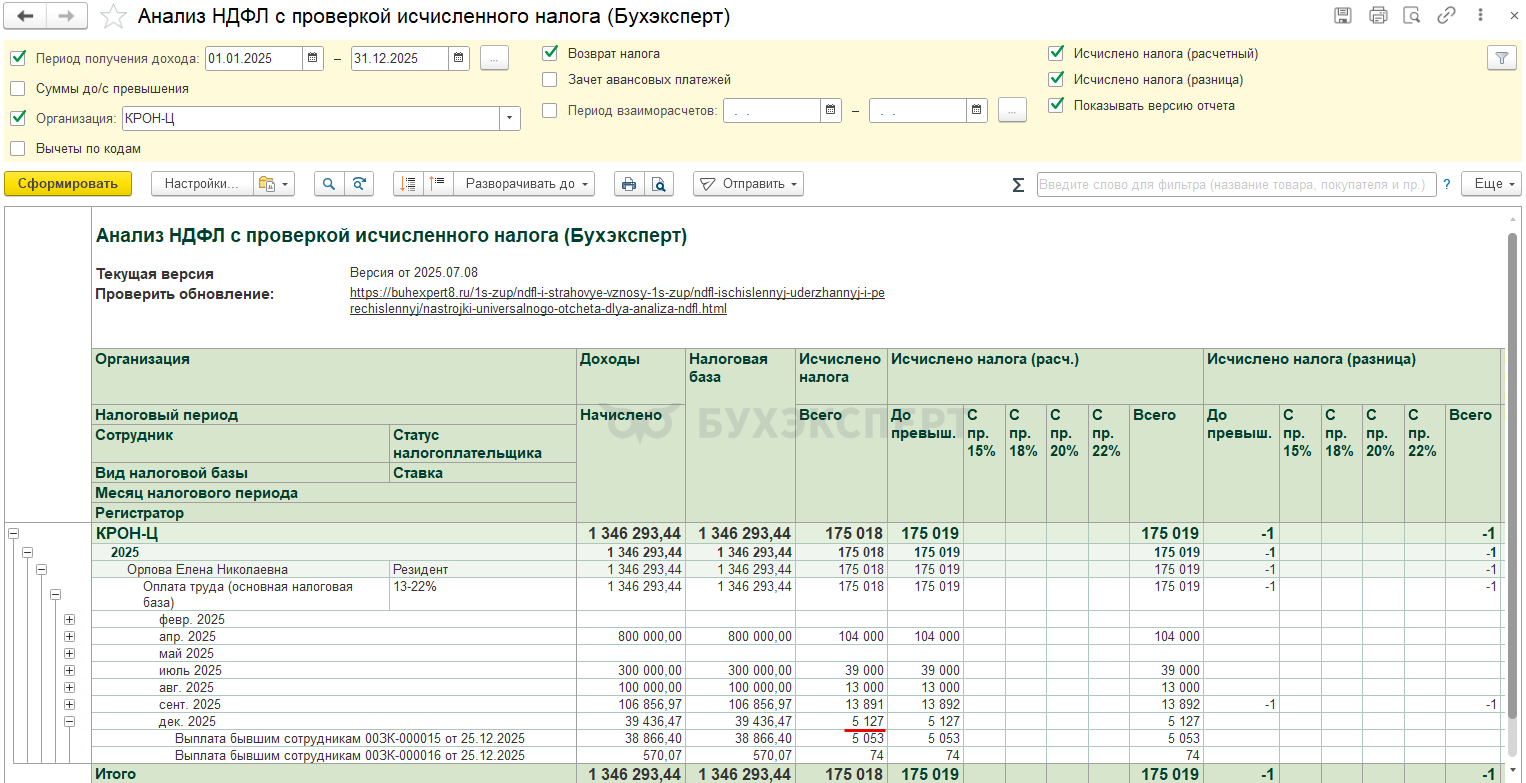This screenshot has height=783, width=1526.
Task: Click the sigma sum icon
Action: pyautogui.click(x=1018, y=185)
